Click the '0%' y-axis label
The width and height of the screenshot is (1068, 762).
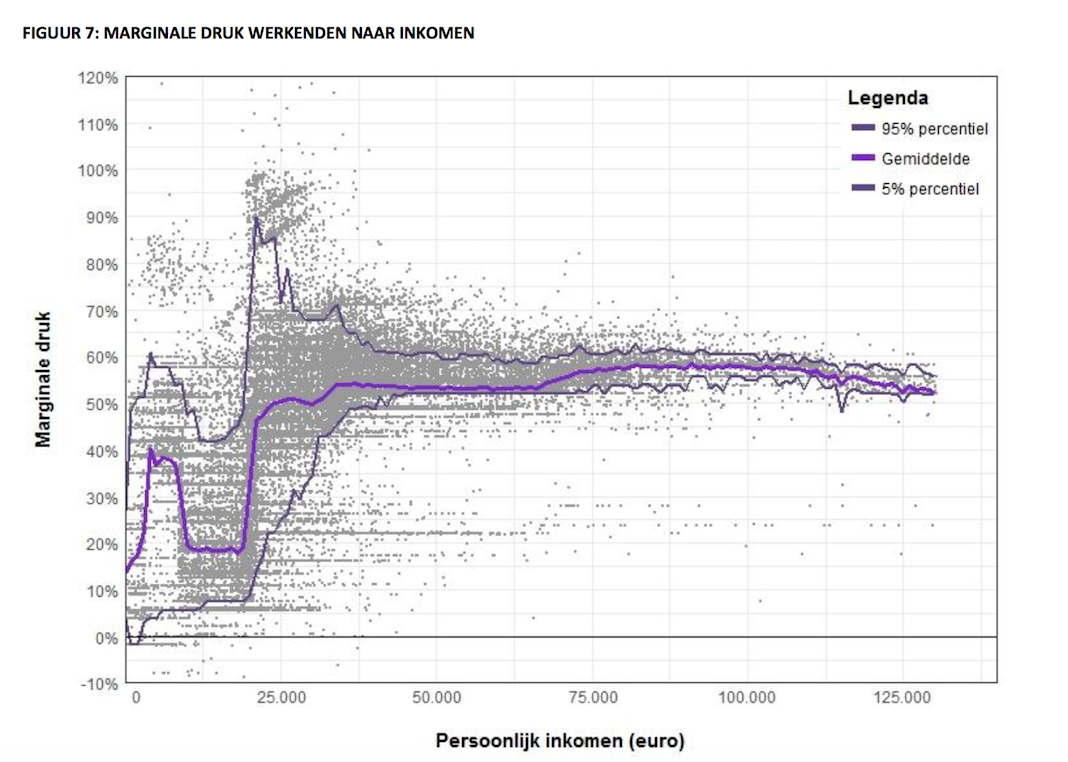[x=106, y=639]
